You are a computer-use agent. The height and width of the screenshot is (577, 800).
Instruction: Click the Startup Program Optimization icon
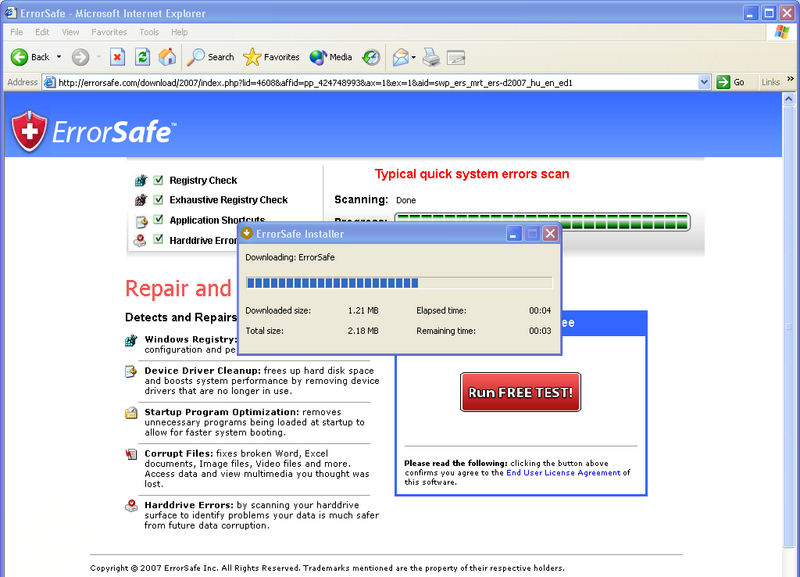131,413
